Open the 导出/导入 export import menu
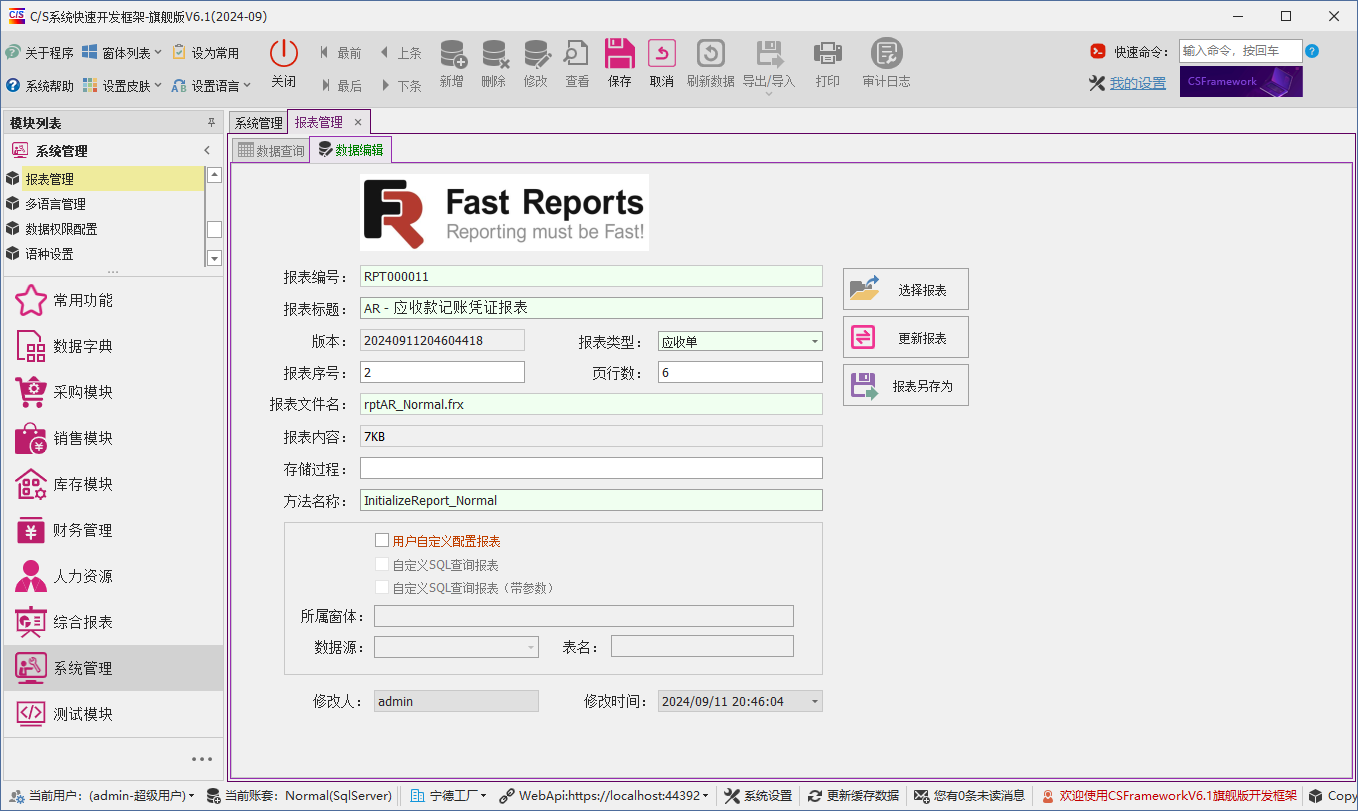This screenshot has height=811, width=1358. [769, 66]
